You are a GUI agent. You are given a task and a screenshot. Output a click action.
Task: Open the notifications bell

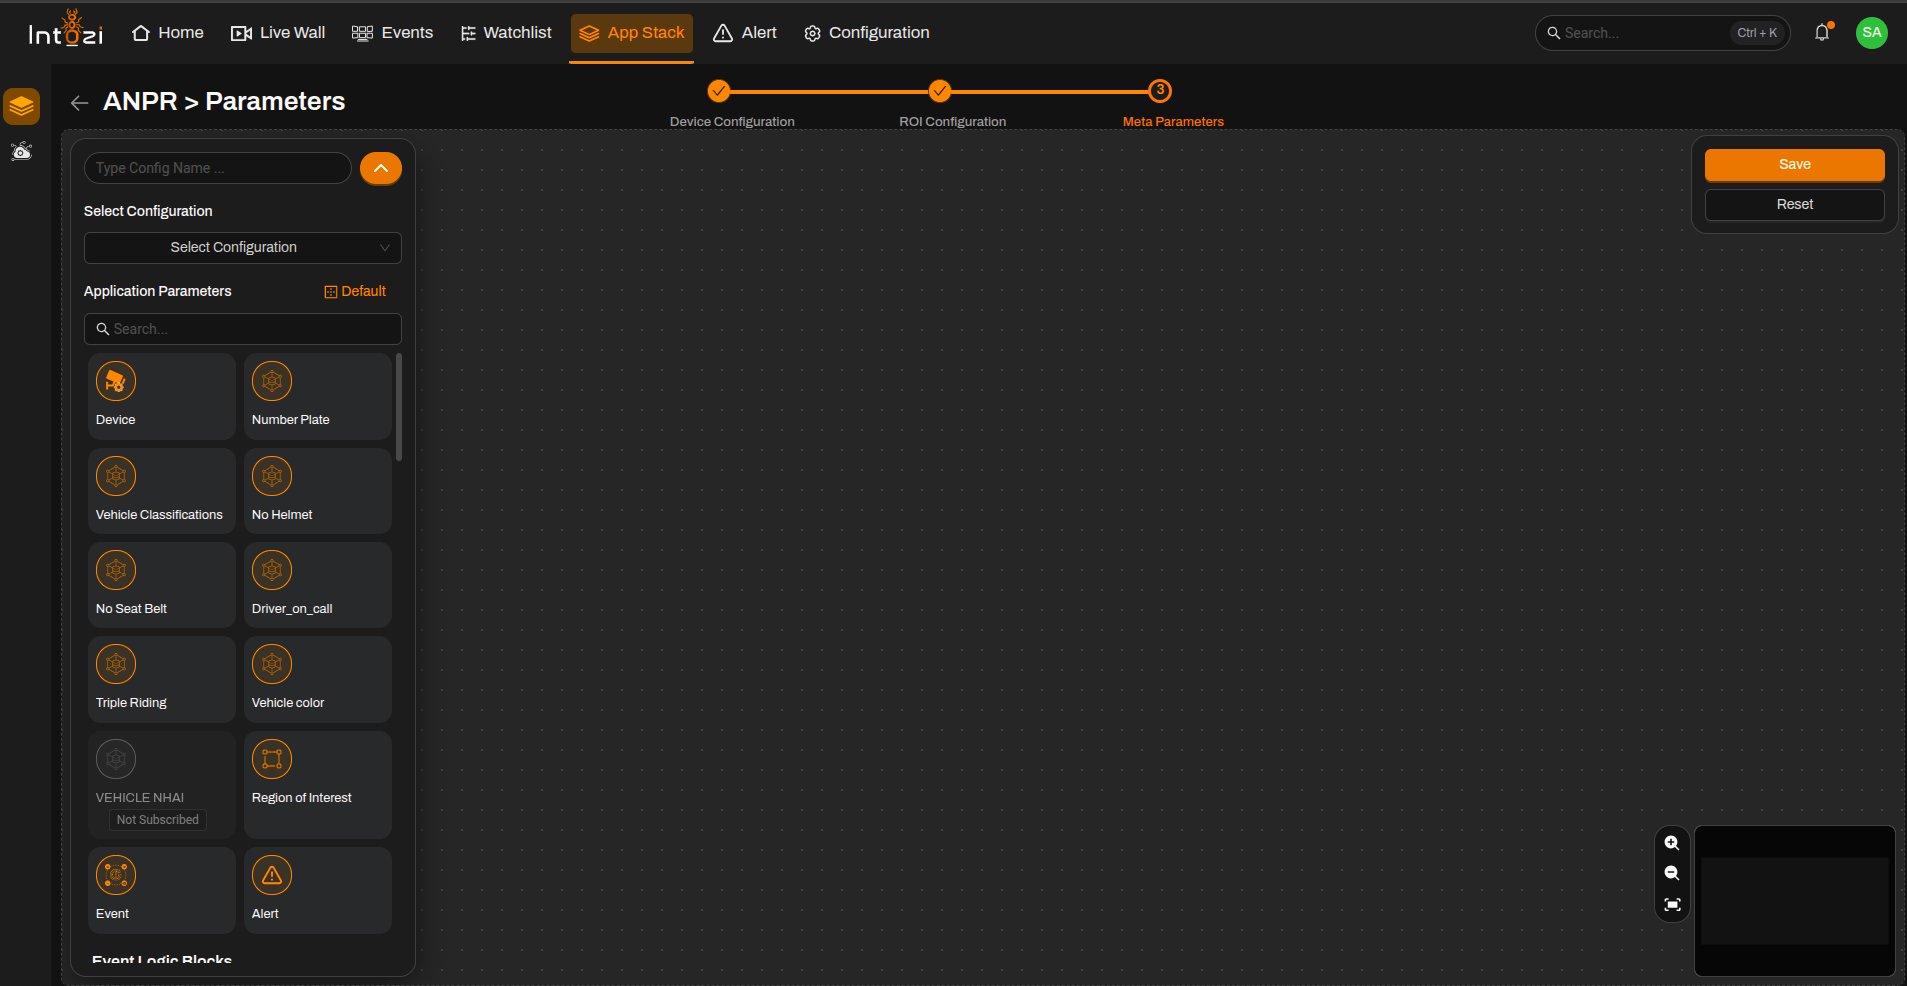click(1822, 33)
